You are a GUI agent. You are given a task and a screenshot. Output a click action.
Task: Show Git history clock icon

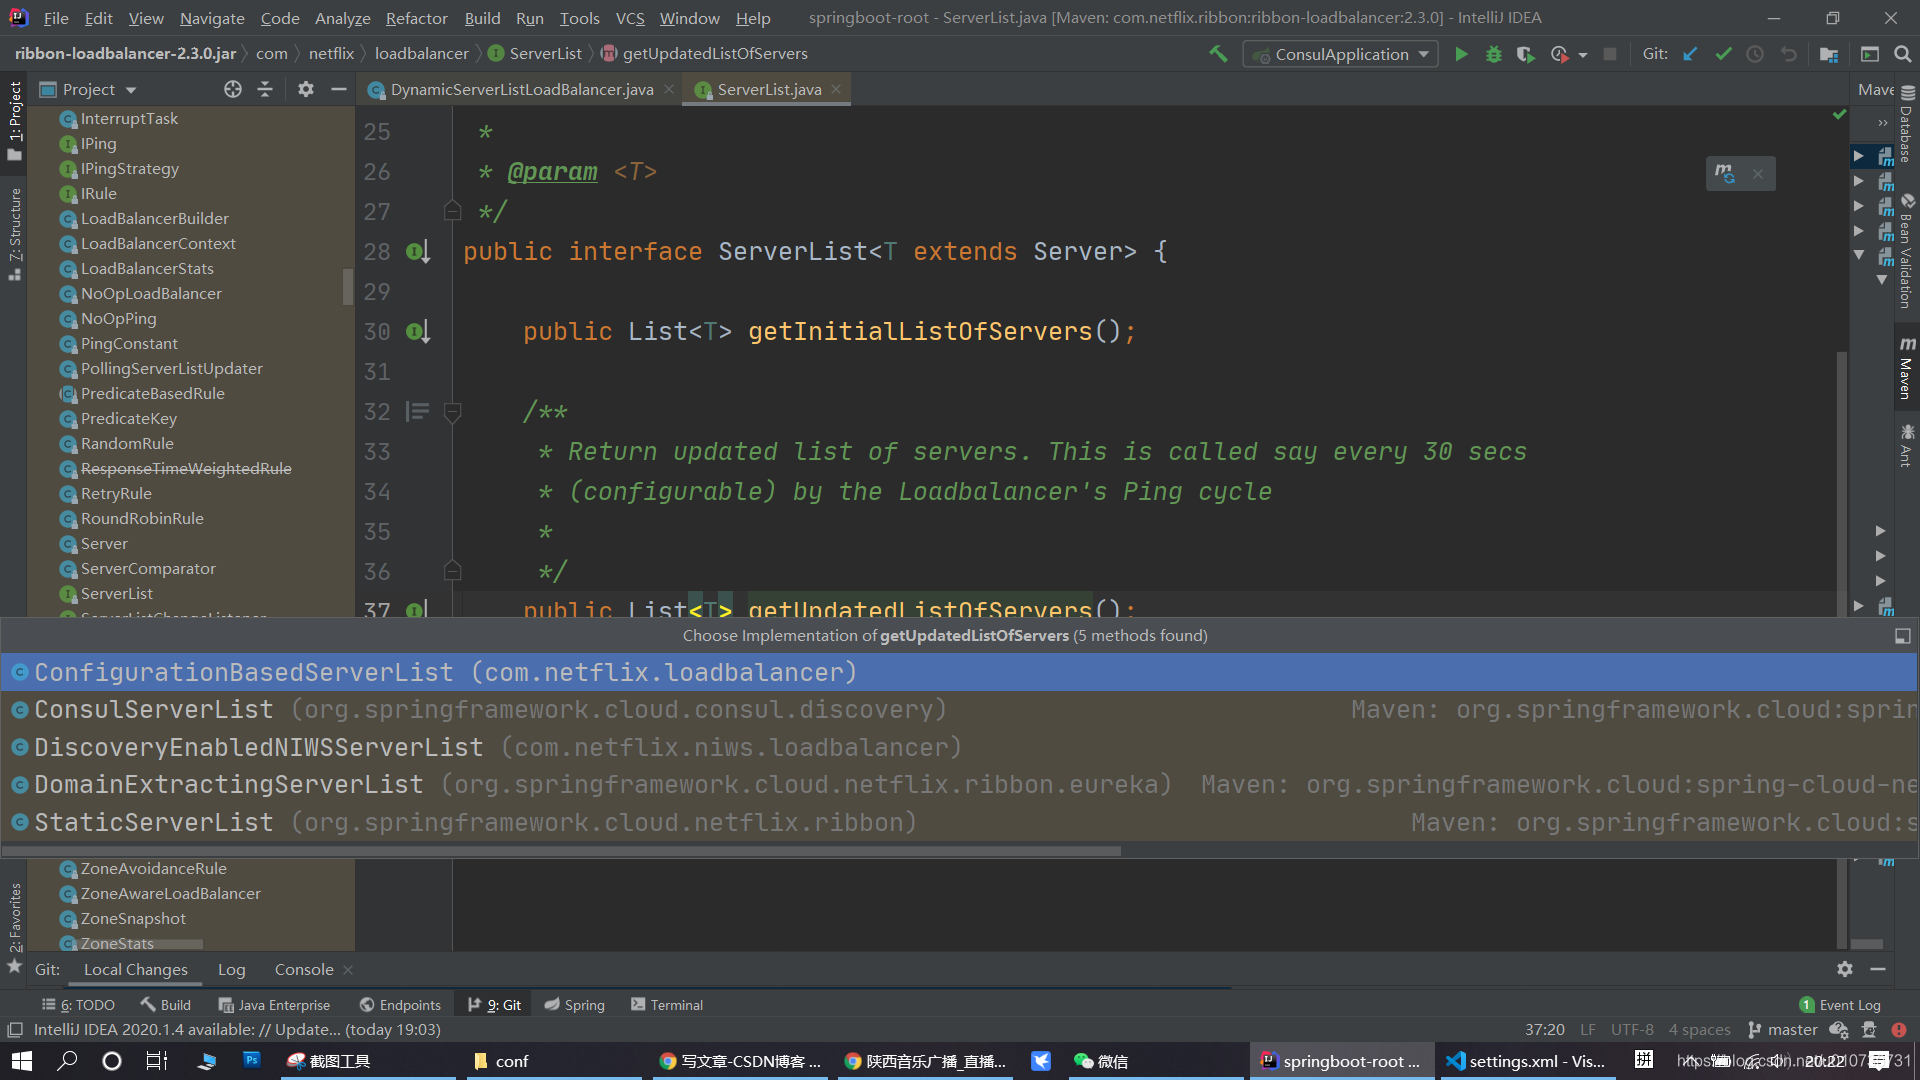click(x=1755, y=54)
